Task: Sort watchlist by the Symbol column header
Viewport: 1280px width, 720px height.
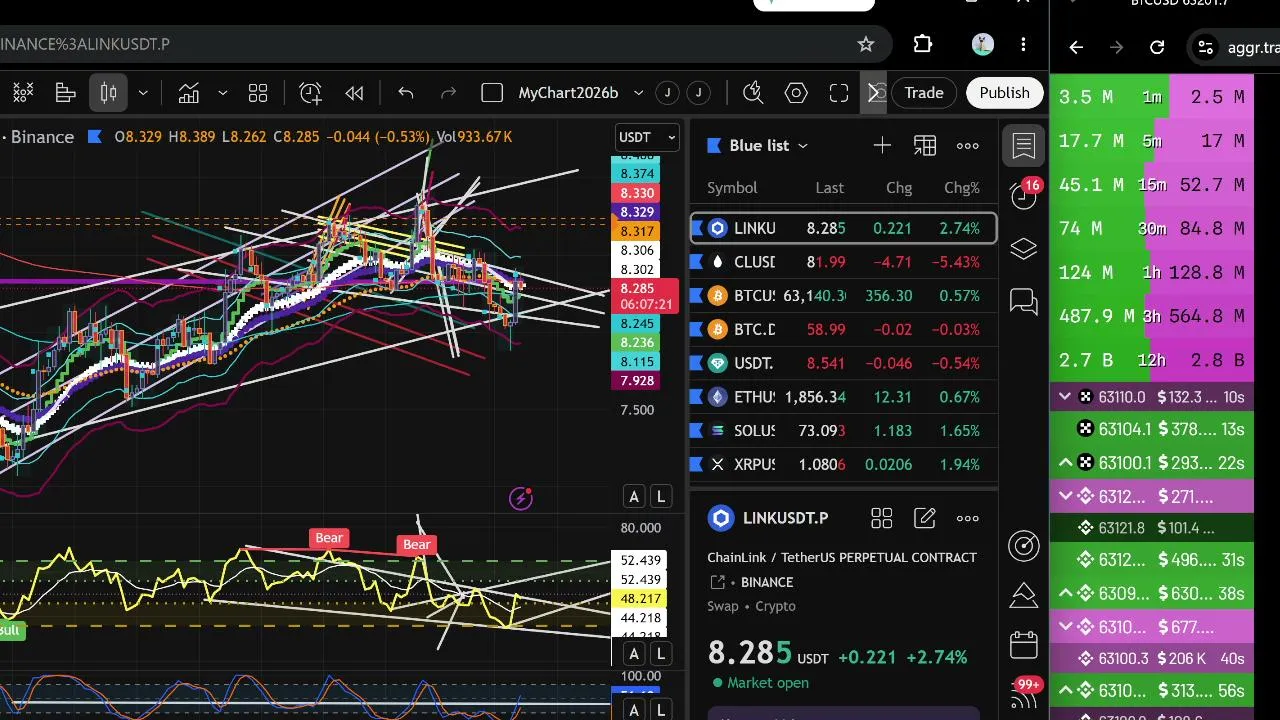Action: click(x=732, y=188)
